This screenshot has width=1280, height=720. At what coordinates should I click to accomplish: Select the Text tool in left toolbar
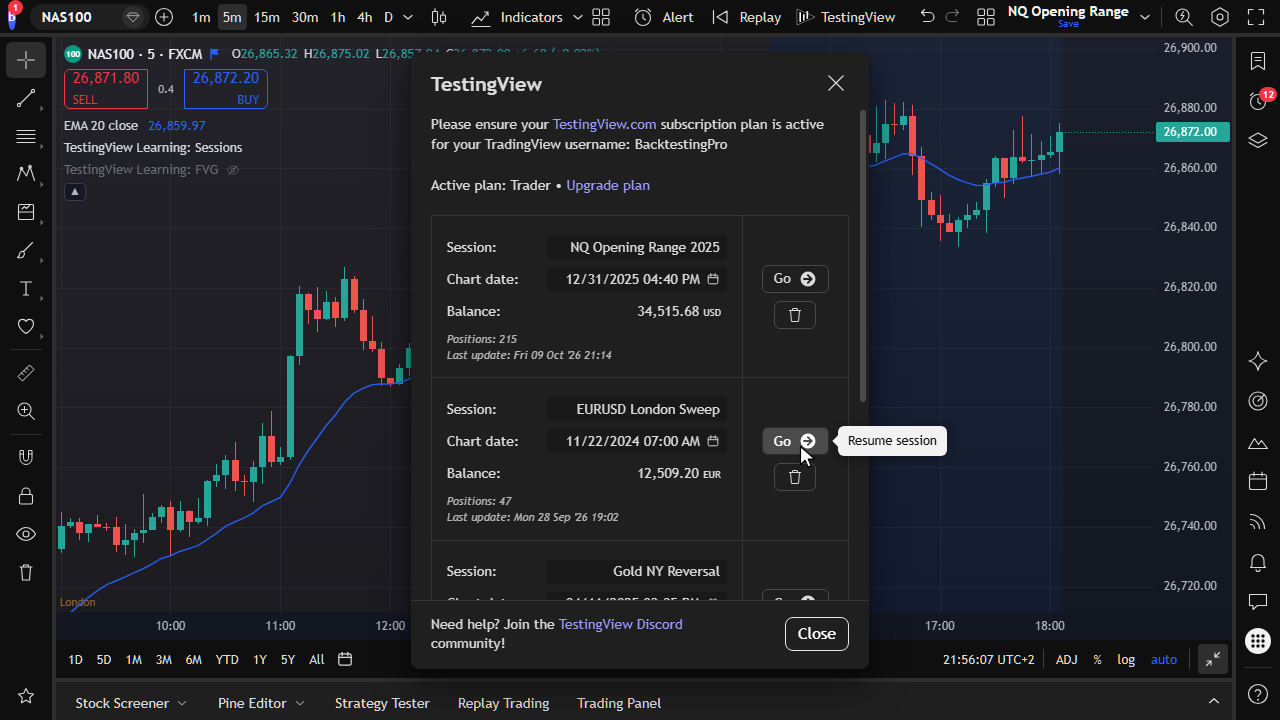[x=26, y=289]
